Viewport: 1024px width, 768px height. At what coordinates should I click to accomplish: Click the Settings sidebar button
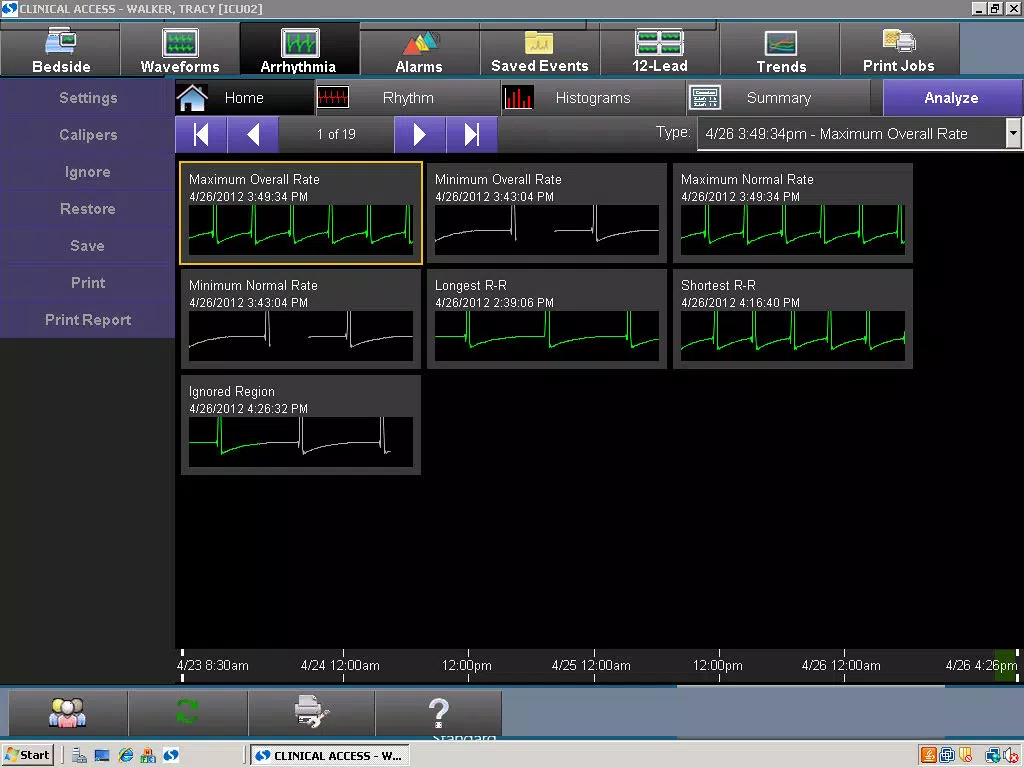click(x=88, y=98)
